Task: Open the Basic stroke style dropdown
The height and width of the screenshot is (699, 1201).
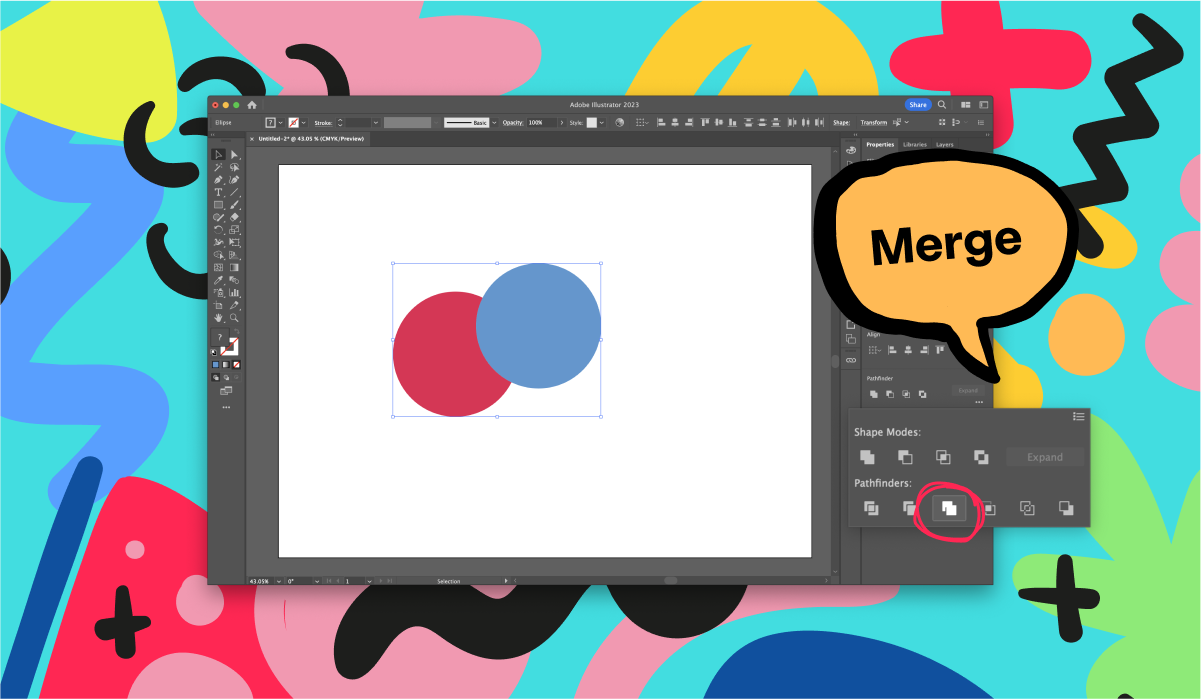Action: (x=493, y=122)
